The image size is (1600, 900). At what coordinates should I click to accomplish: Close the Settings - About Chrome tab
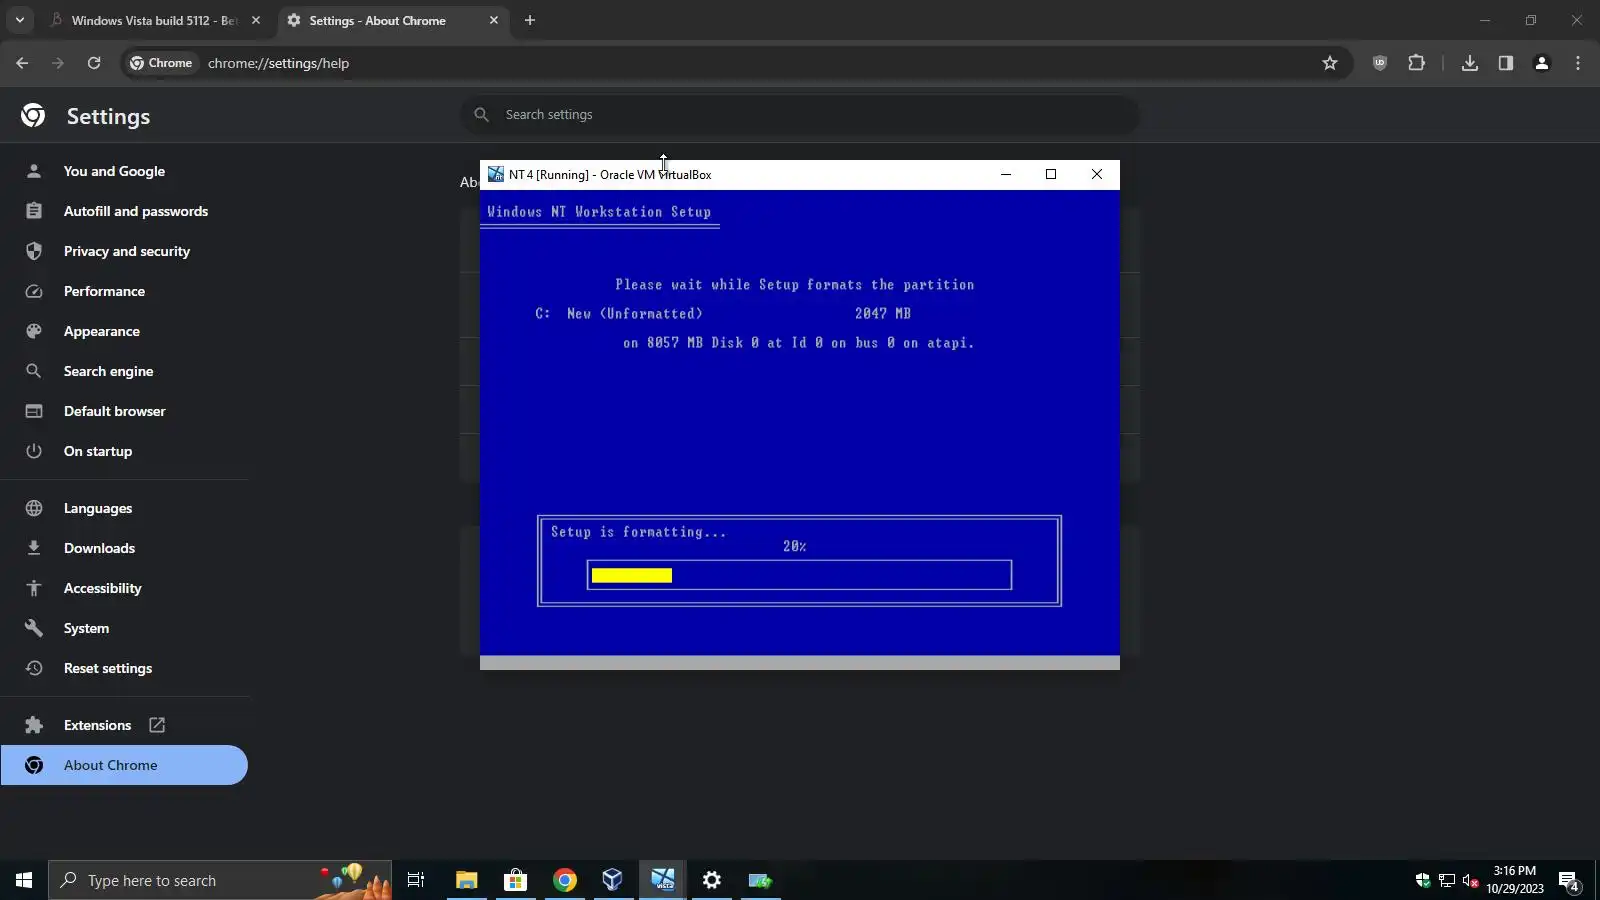494,20
